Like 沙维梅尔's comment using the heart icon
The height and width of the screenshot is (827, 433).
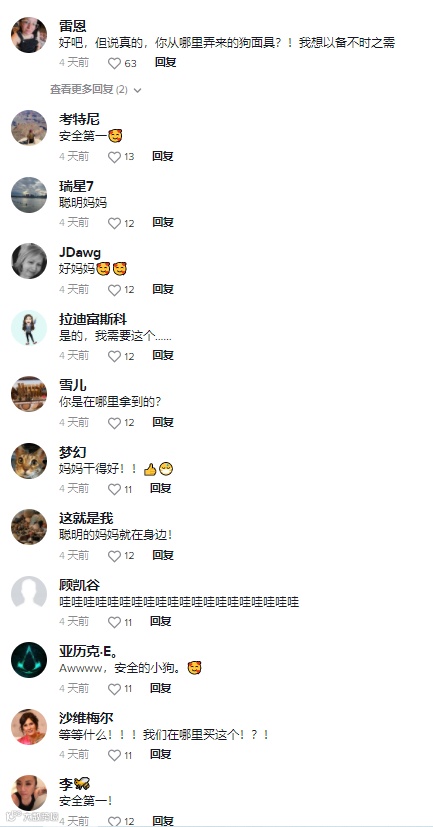click(114, 755)
